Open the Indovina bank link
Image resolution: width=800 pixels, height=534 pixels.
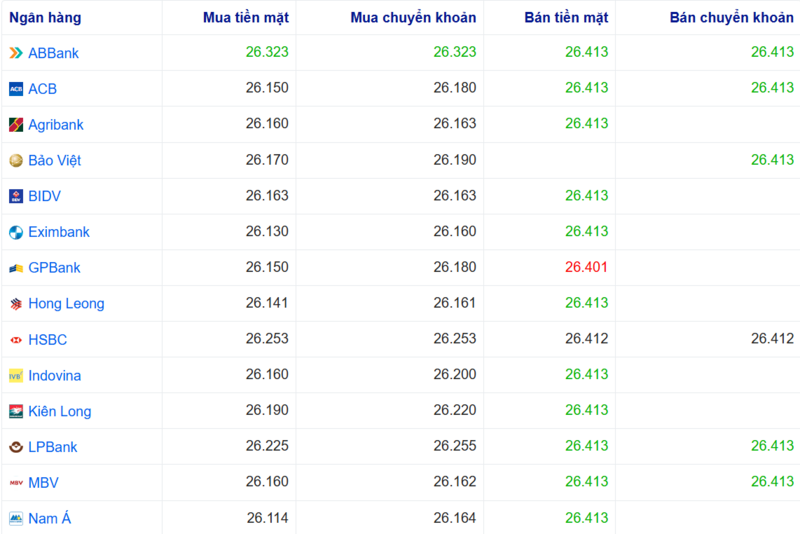pyautogui.click(x=54, y=375)
